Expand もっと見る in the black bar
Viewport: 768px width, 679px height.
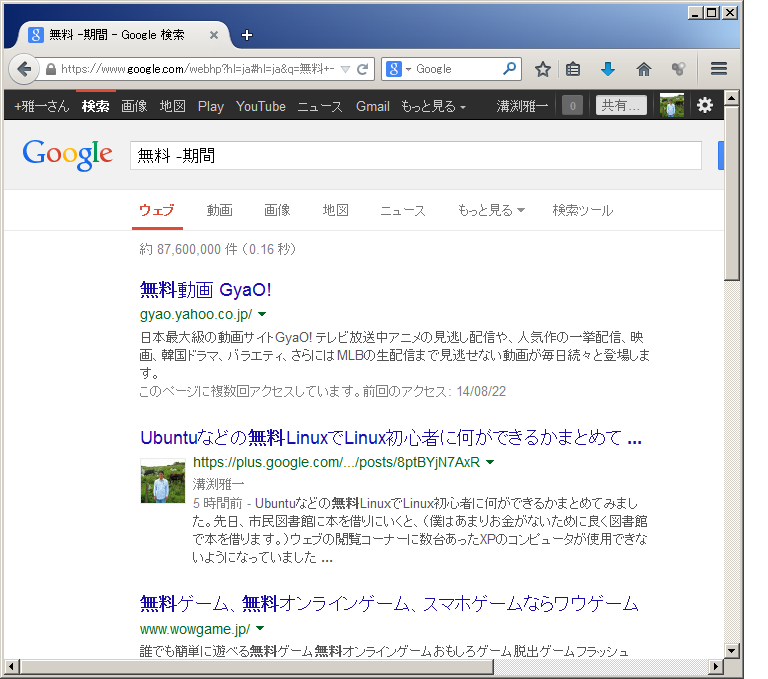coord(433,106)
